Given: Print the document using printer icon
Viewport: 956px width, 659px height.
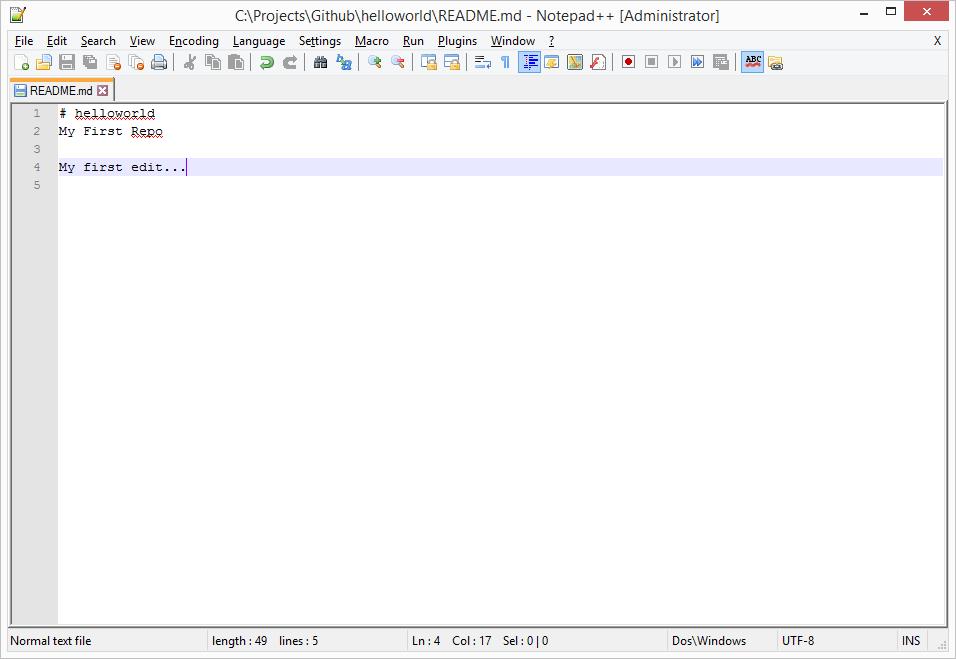Looking at the screenshot, I should click(159, 62).
